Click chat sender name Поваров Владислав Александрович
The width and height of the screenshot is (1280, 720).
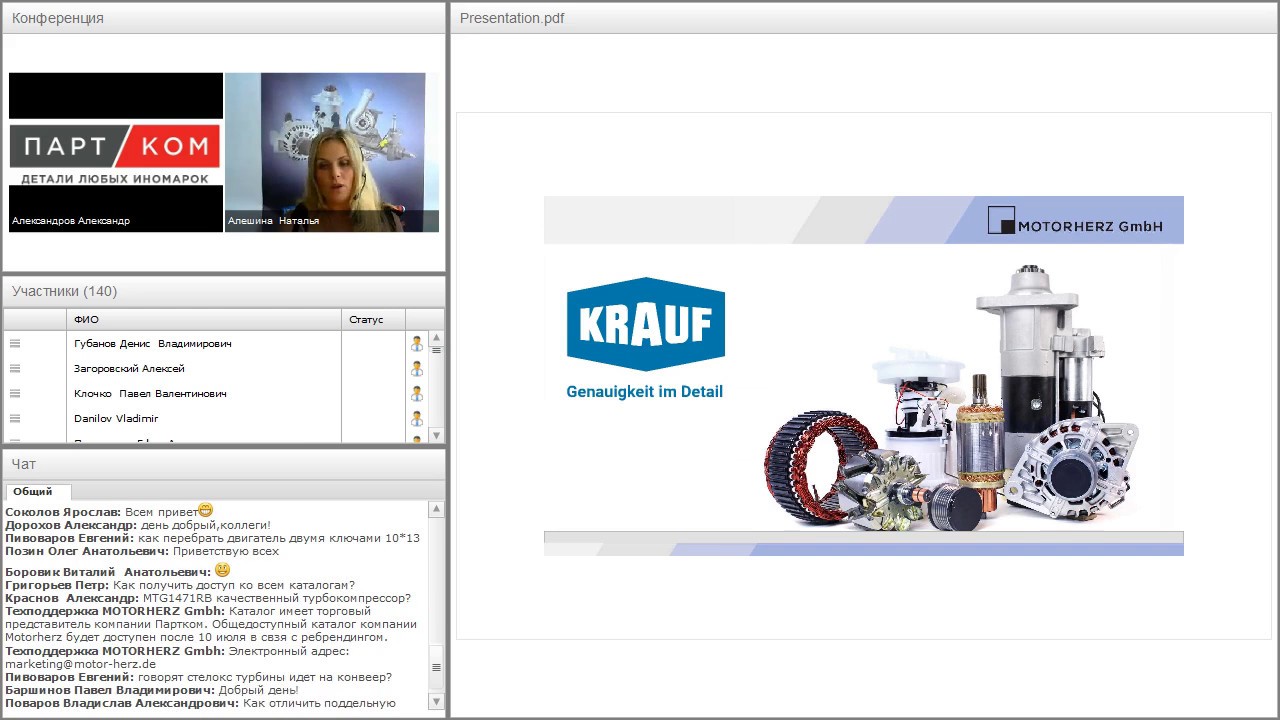coord(122,703)
